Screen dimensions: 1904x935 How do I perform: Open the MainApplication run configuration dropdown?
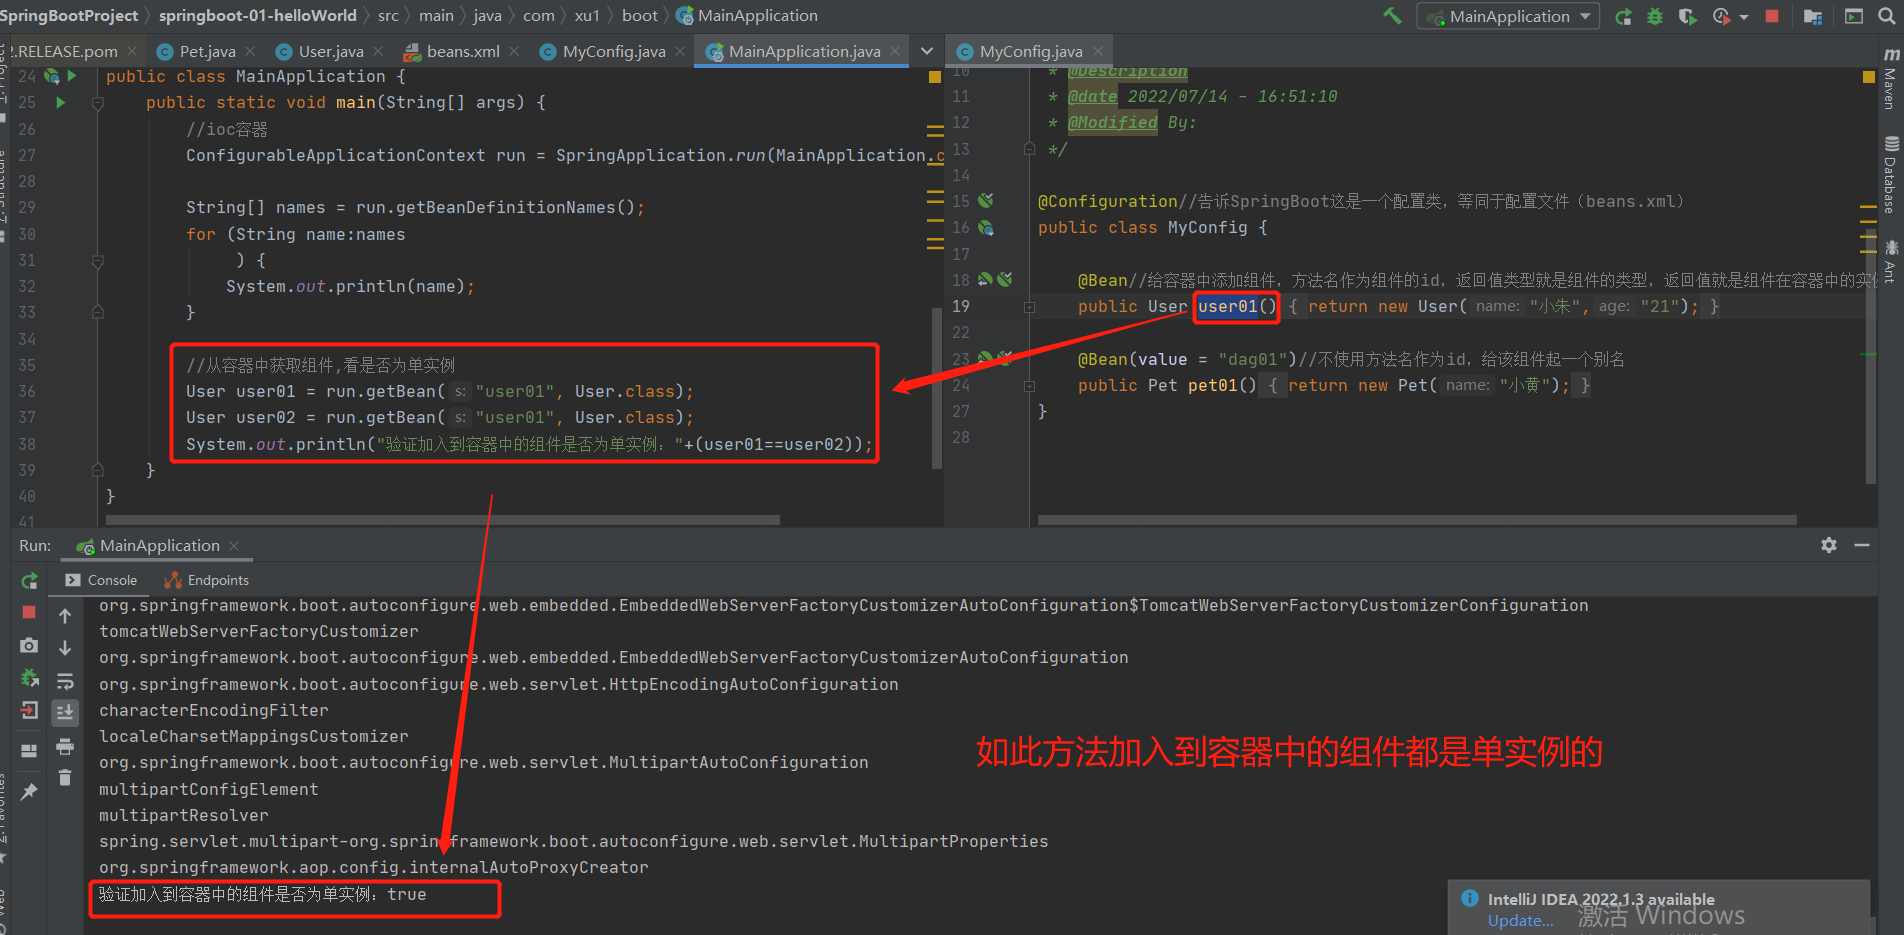tap(1508, 16)
